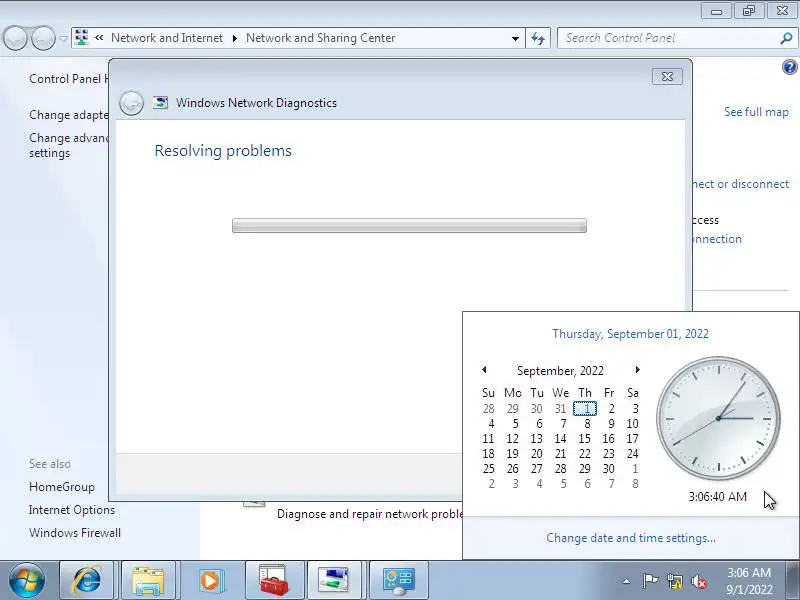Go to previous month in calendar
The image size is (800, 600).
pyautogui.click(x=484, y=369)
